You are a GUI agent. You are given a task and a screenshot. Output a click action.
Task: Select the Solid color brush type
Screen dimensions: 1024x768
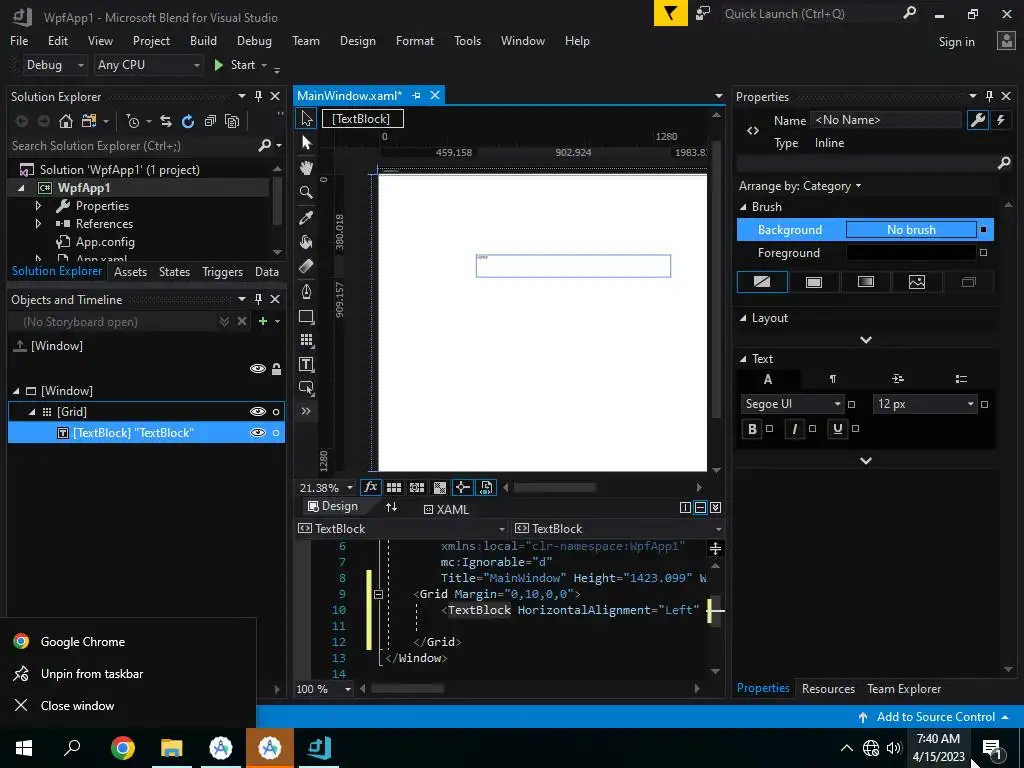814,282
